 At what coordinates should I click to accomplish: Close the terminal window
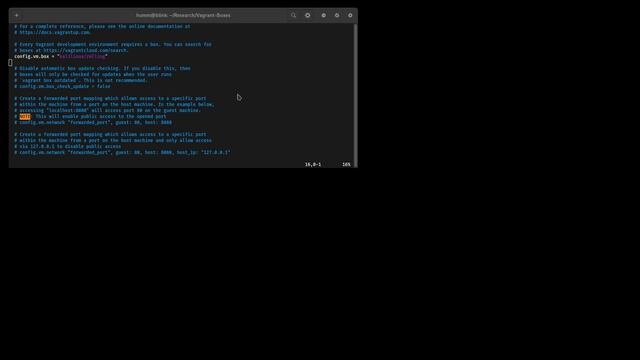pos(350,16)
